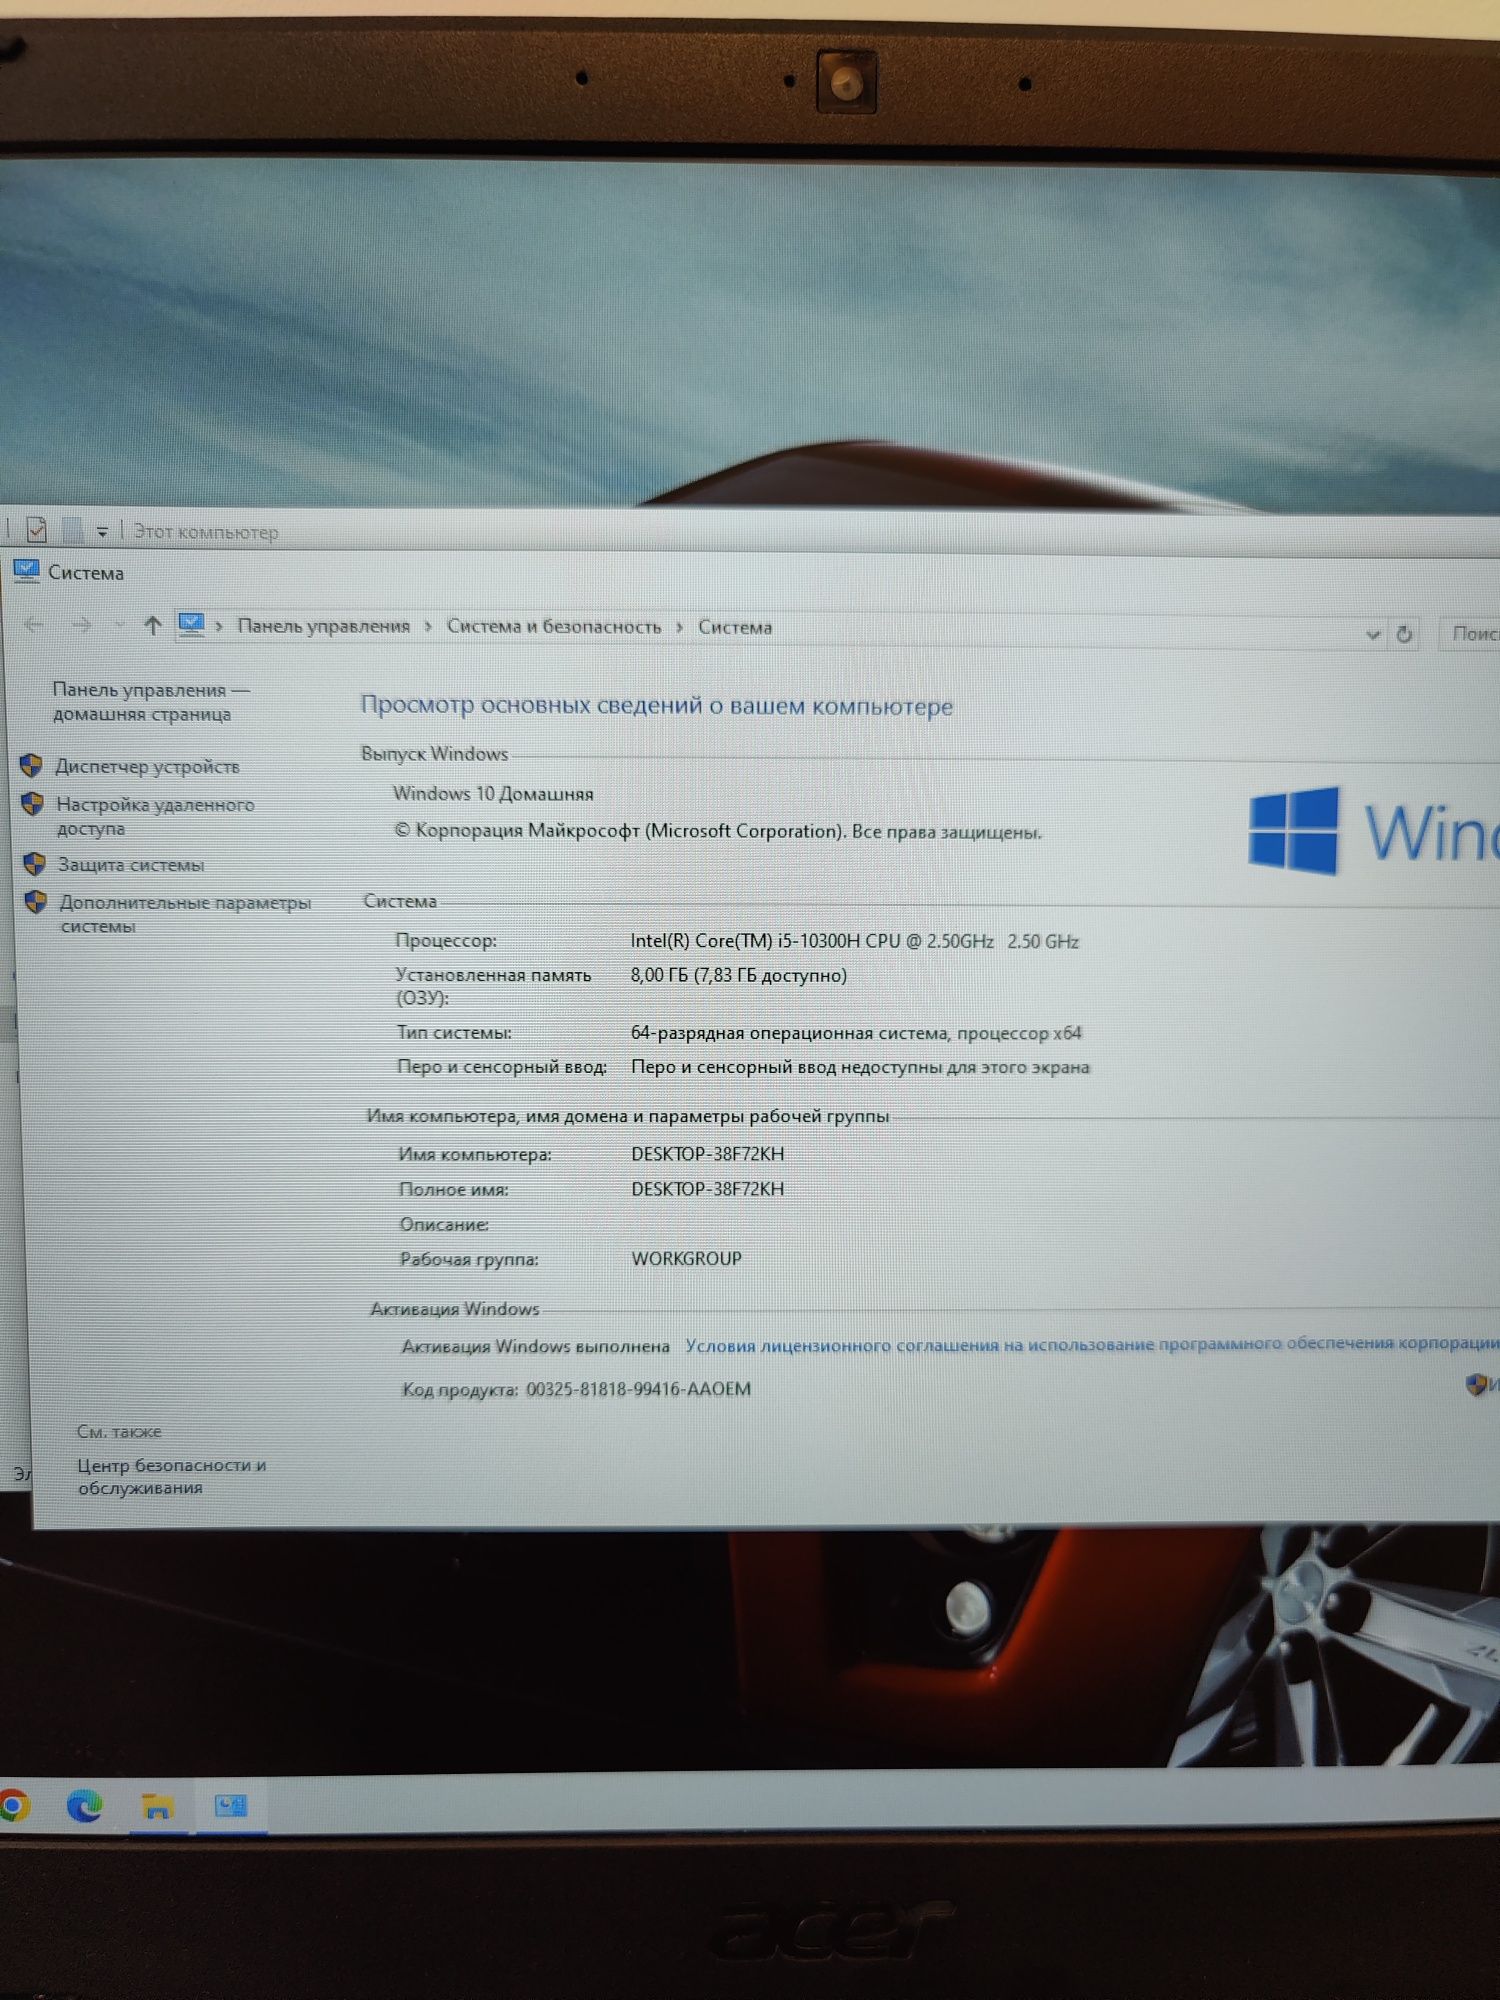1500x2000 pixels.
Task: Click the shield icon beside Дополнительные параметры системы
Action: pyautogui.click(x=36, y=902)
